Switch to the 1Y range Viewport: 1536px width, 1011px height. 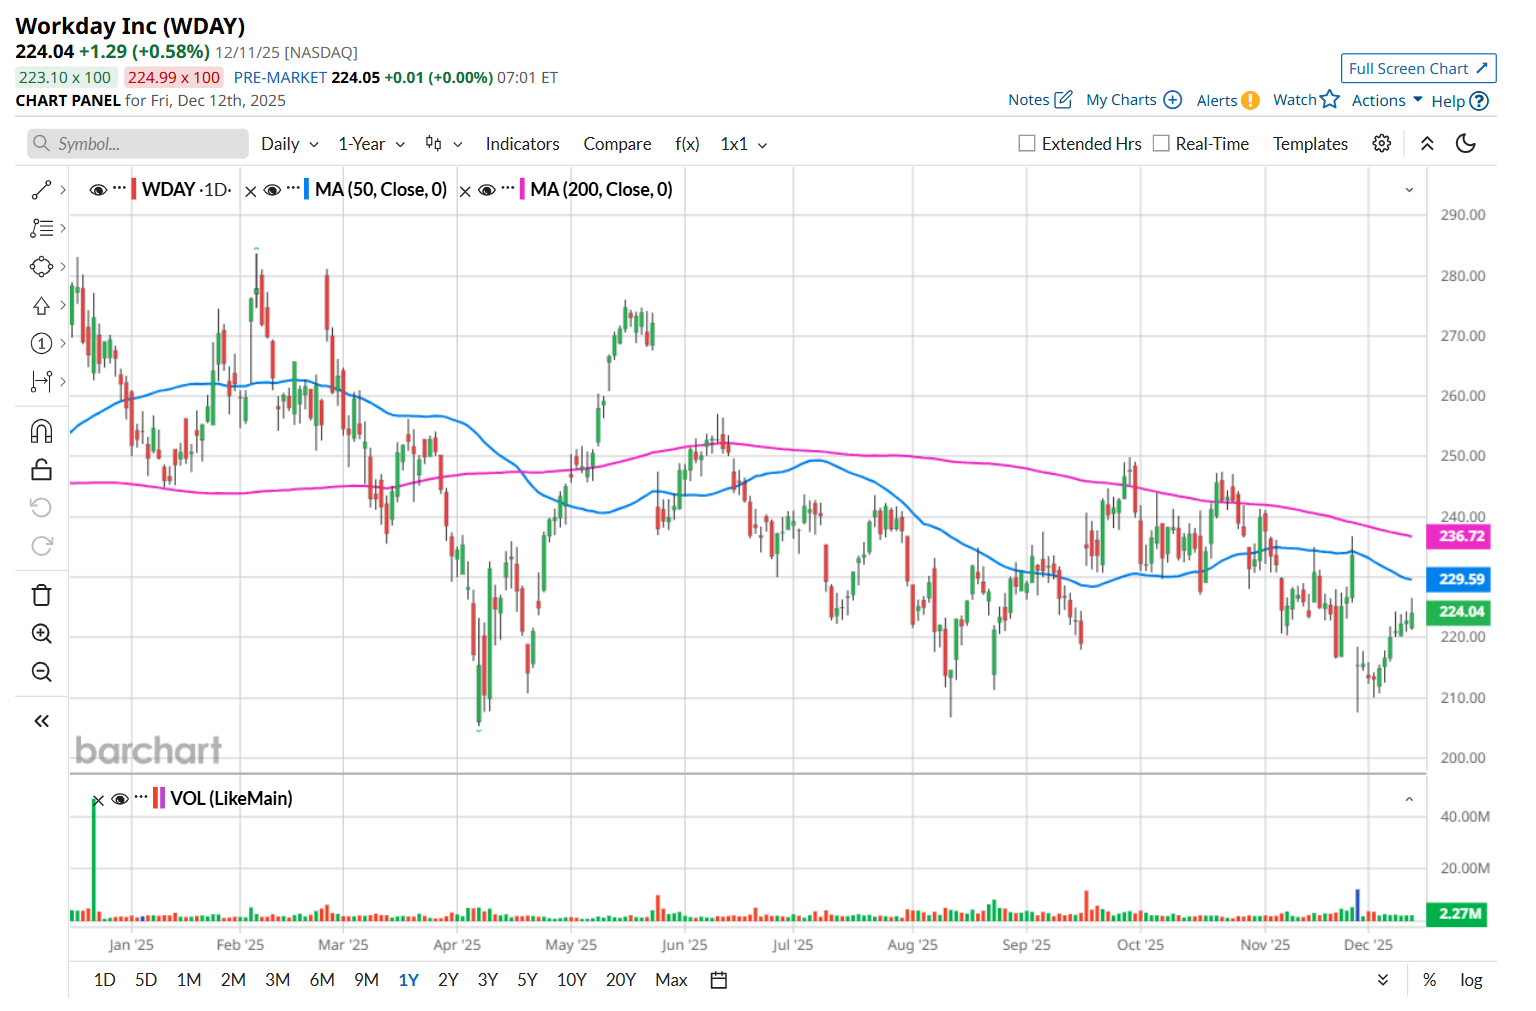pos(409,980)
